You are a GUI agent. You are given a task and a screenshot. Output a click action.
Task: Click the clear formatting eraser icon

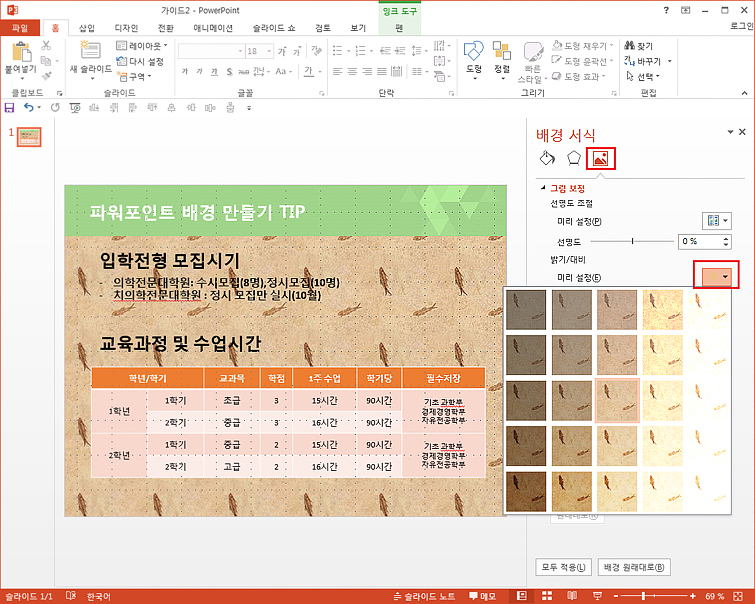click(x=316, y=50)
